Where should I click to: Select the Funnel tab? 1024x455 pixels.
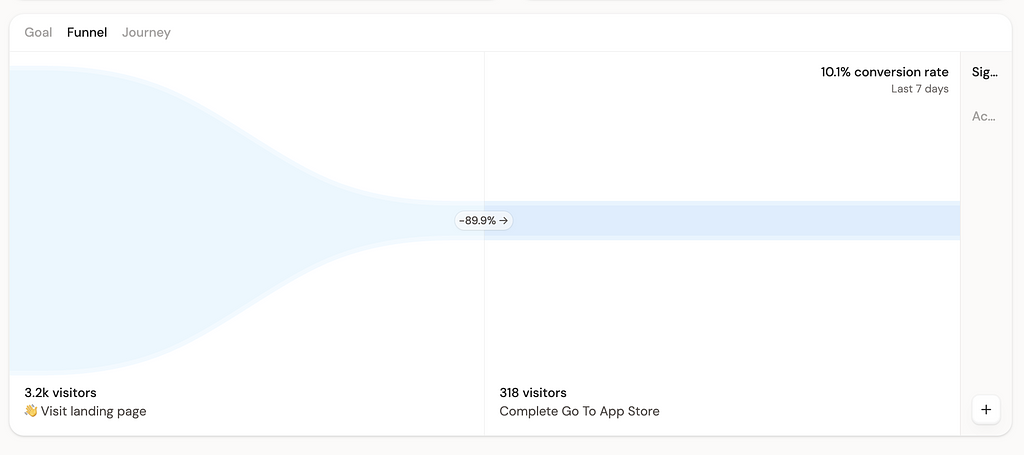(x=87, y=32)
